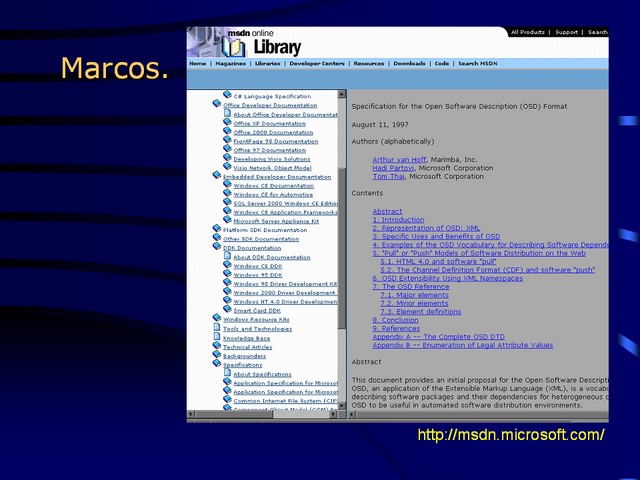
Task: Select Windows CE for Automotive tree item
Action: point(273,195)
